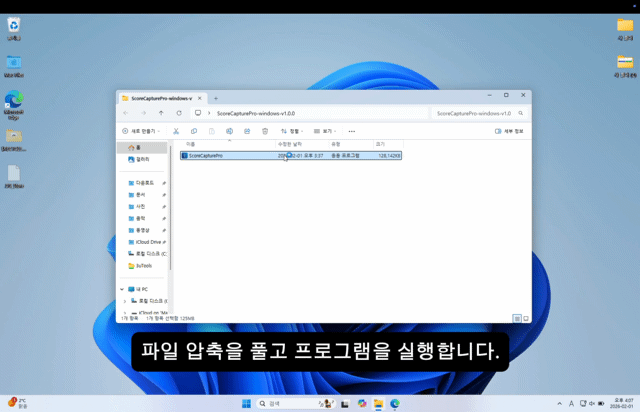
Task: Switch to details view in status bar
Action: (517, 318)
